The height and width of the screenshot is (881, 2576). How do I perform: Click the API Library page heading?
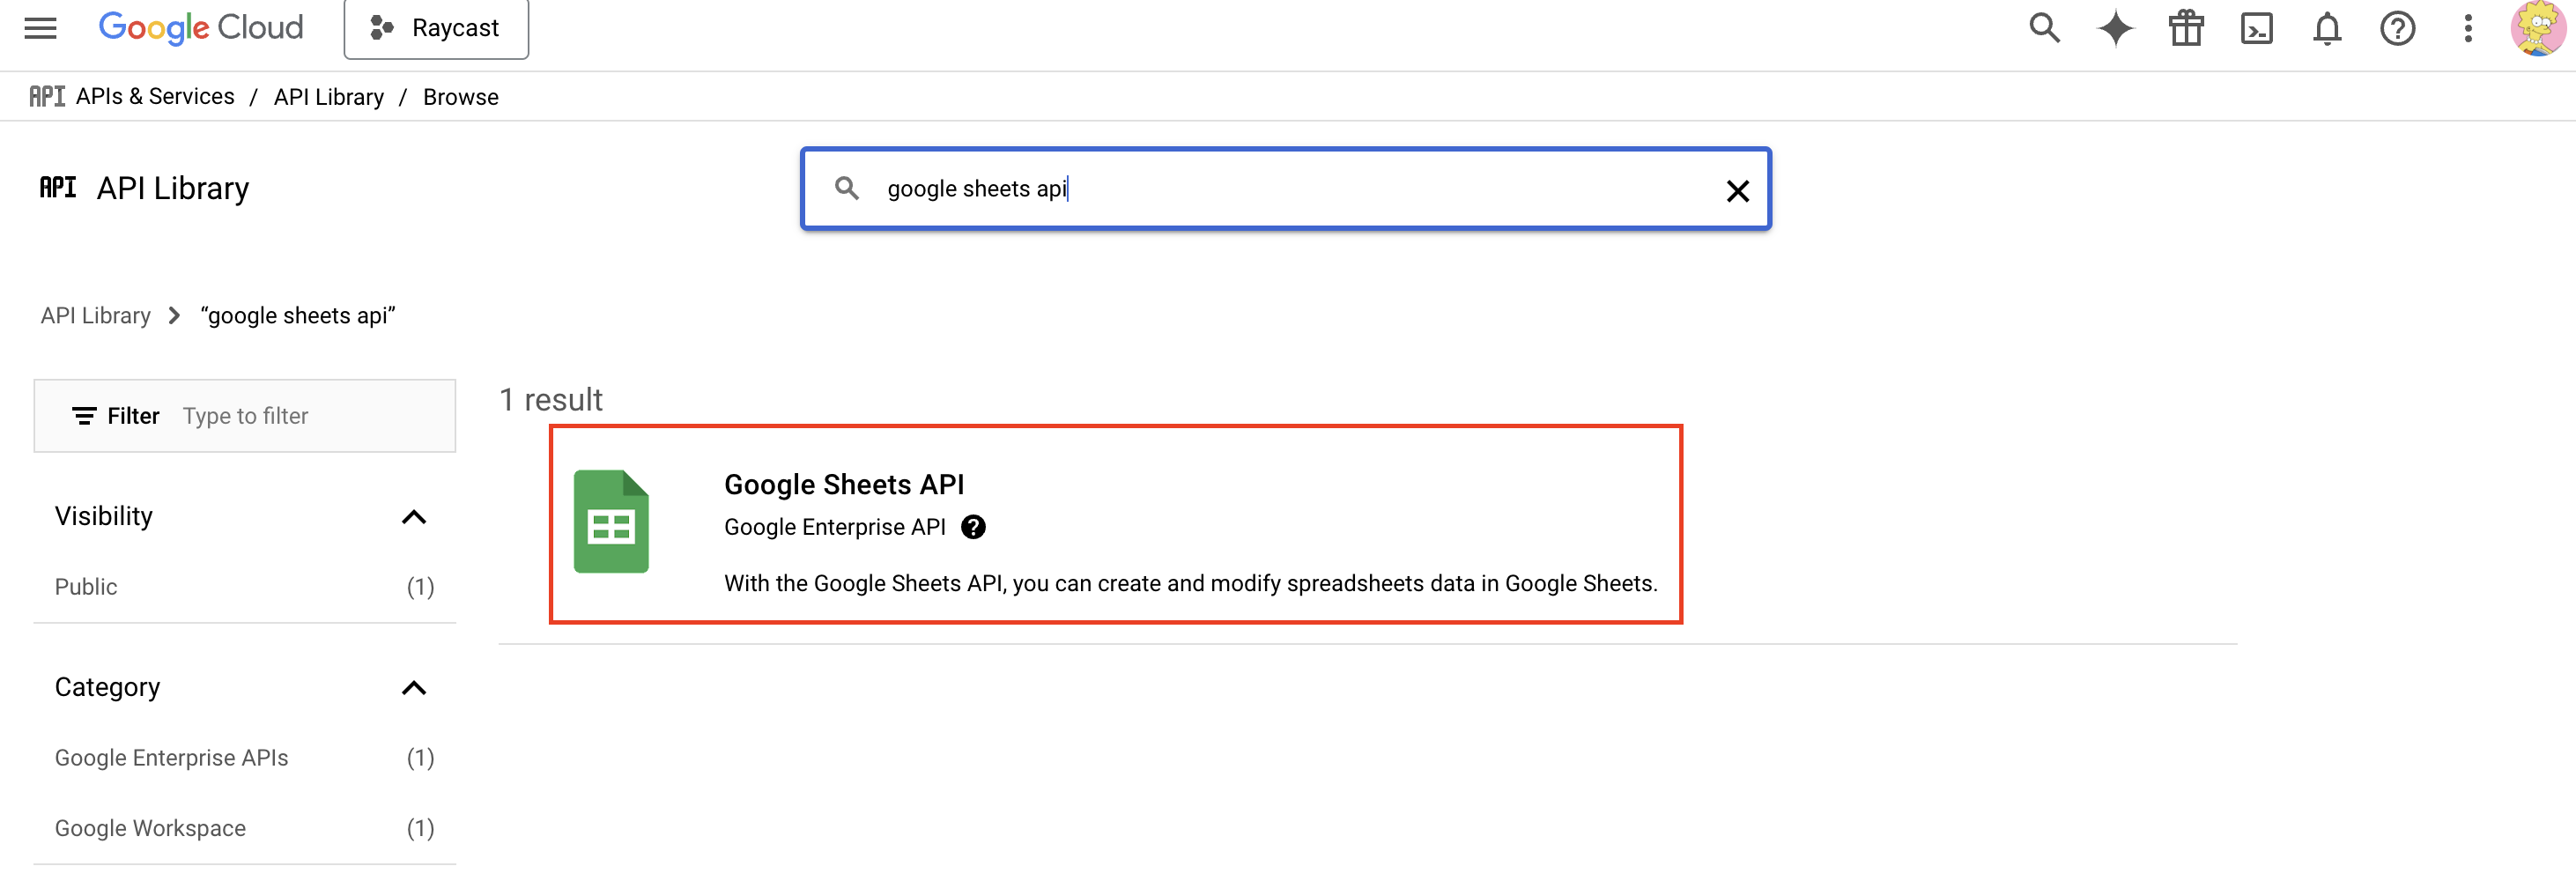pyautogui.click(x=173, y=188)
